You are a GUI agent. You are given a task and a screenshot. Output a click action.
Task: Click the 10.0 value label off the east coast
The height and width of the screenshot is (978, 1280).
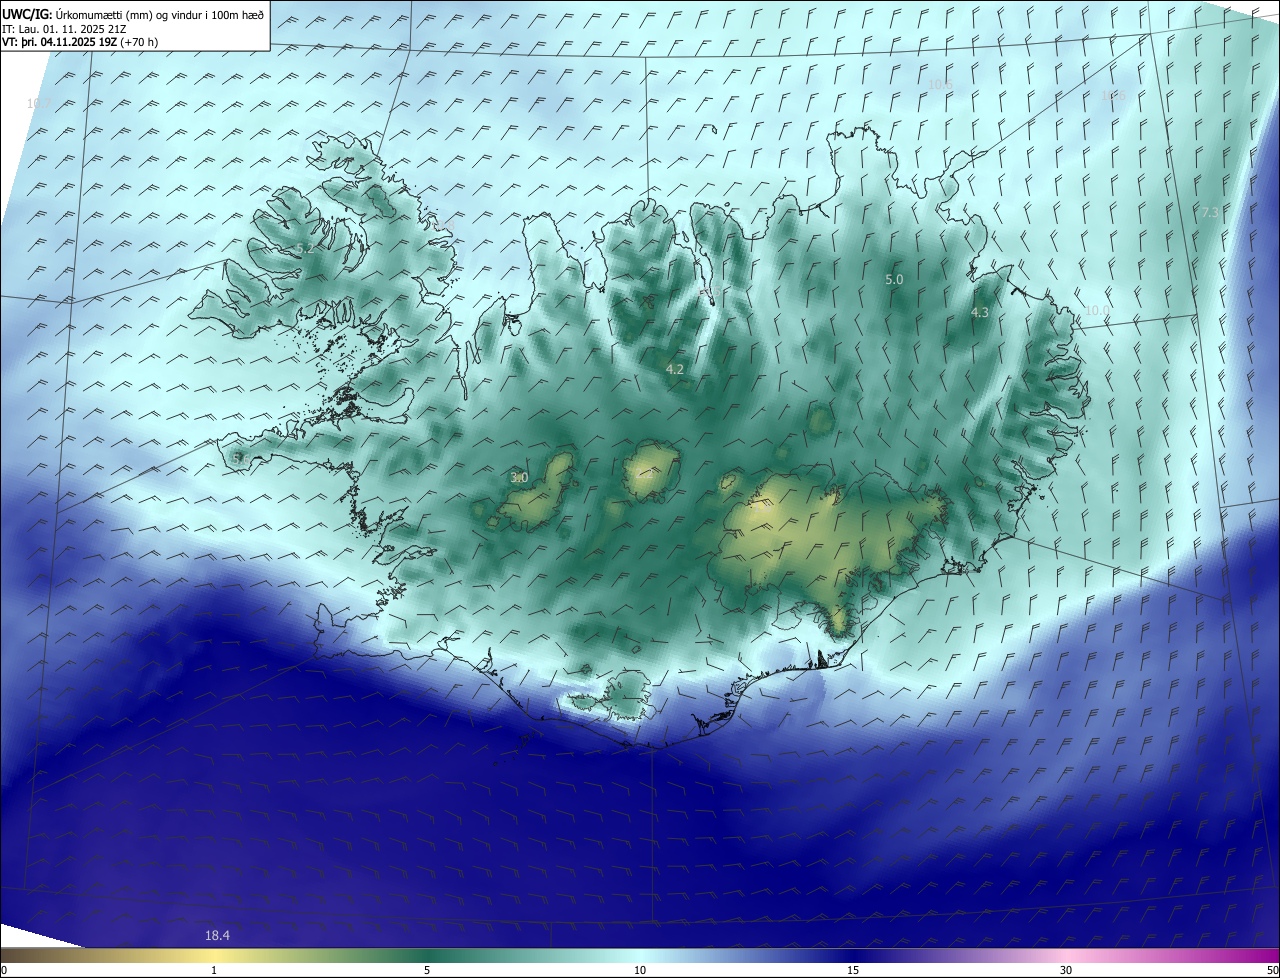pyautogui.click(x=1097, y=311)
